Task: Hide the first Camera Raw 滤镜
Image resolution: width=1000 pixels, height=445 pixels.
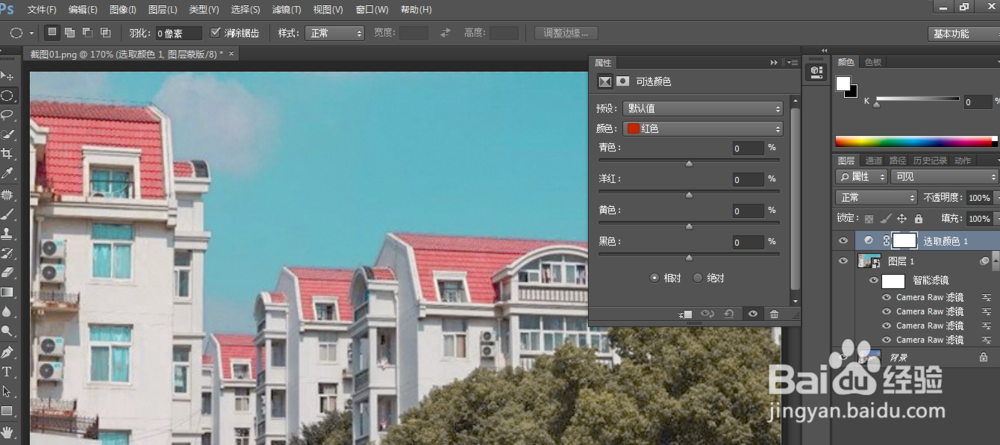Action: pyautogui.click(x=886, y=297)
